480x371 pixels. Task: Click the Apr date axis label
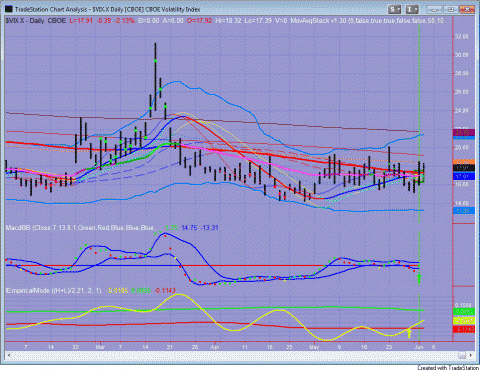click(x=216, y=347)
